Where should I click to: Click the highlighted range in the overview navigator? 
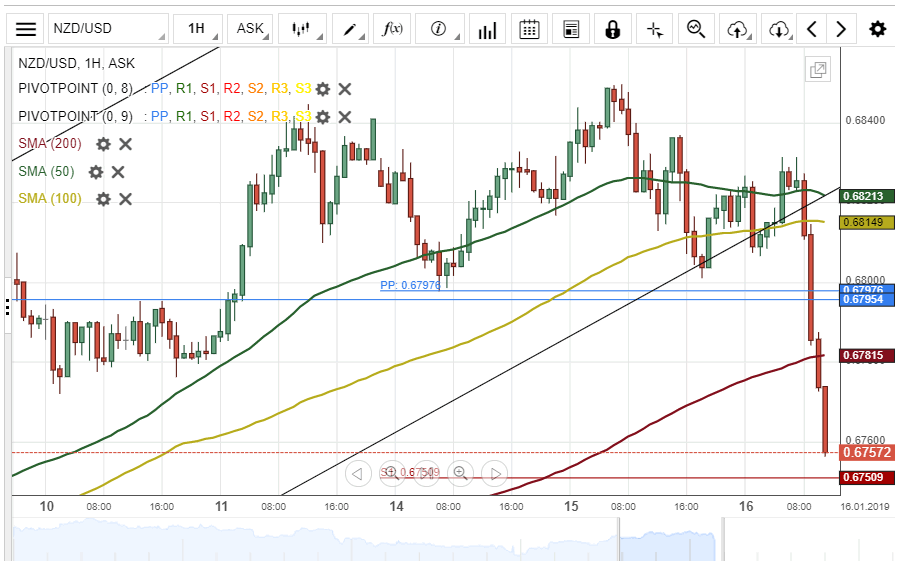tap(667, 545)
